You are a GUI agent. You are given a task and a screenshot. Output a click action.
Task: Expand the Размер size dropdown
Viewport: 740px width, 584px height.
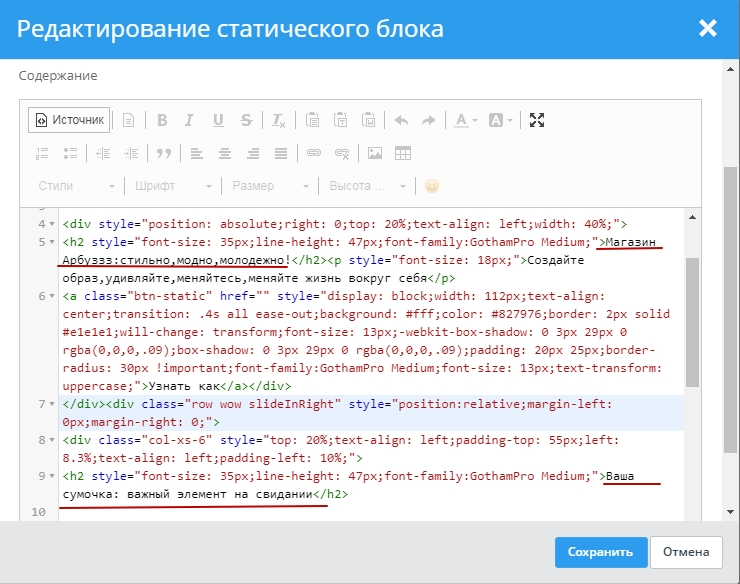[270, 186]
